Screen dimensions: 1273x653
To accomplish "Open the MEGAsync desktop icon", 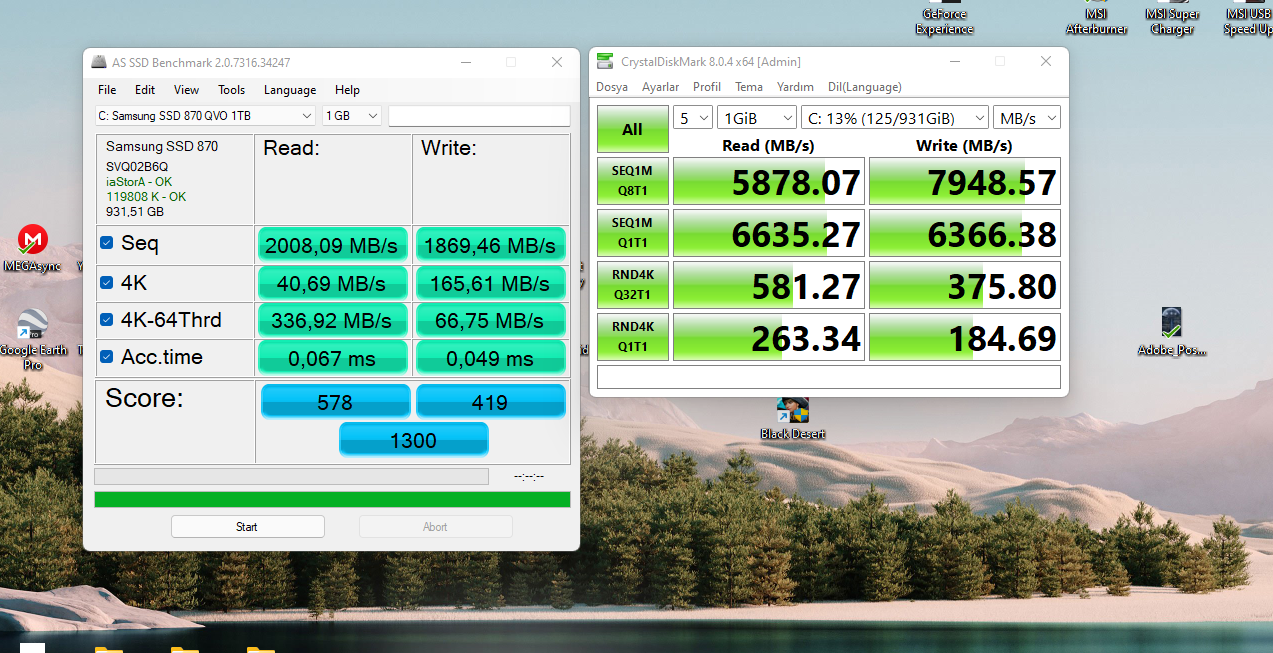I will (x=32, y=242).
